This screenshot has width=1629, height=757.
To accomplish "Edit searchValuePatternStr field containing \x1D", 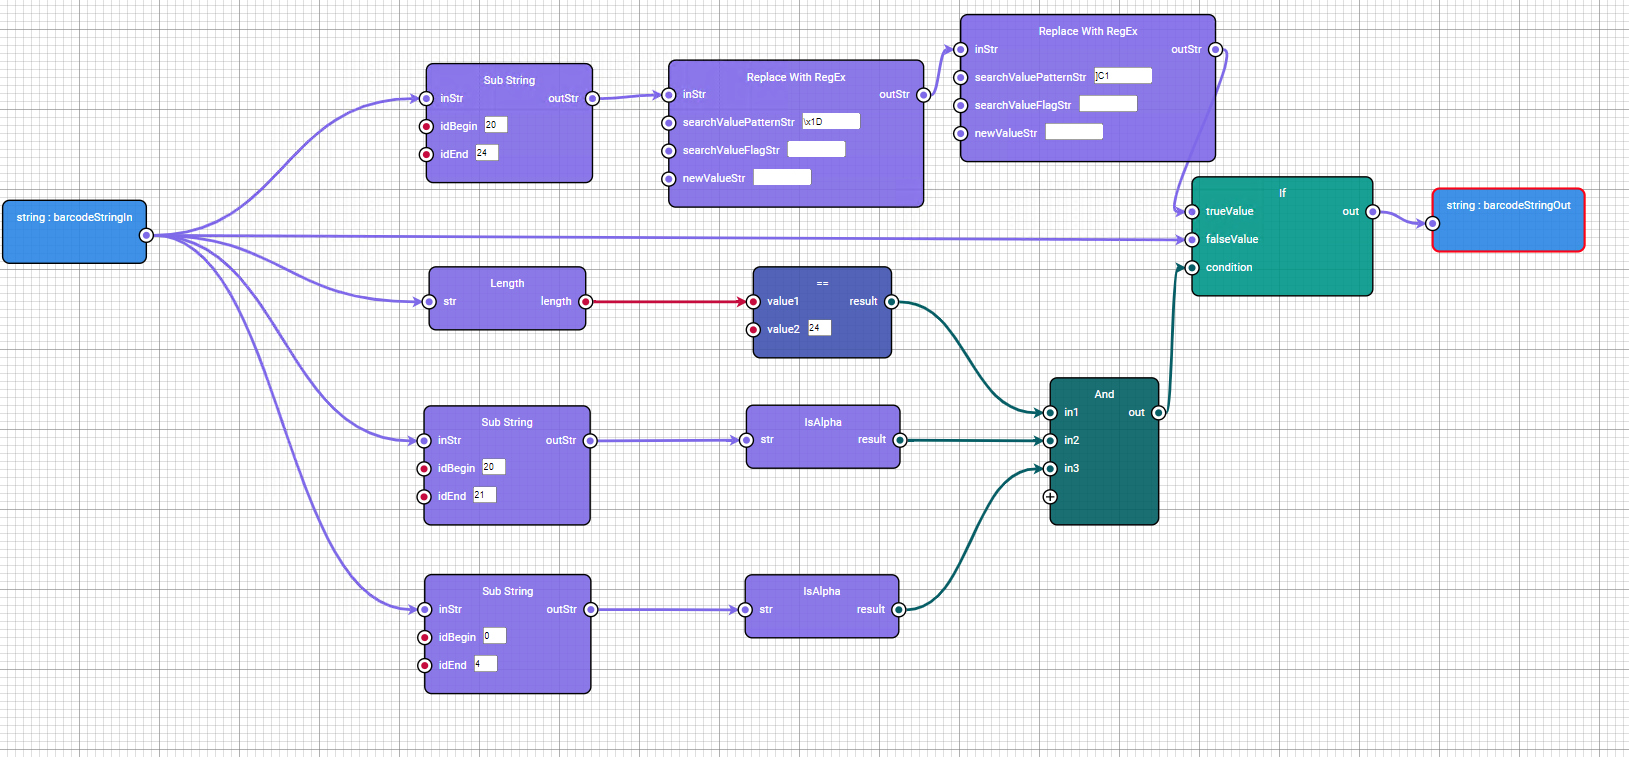I will 830,122.
